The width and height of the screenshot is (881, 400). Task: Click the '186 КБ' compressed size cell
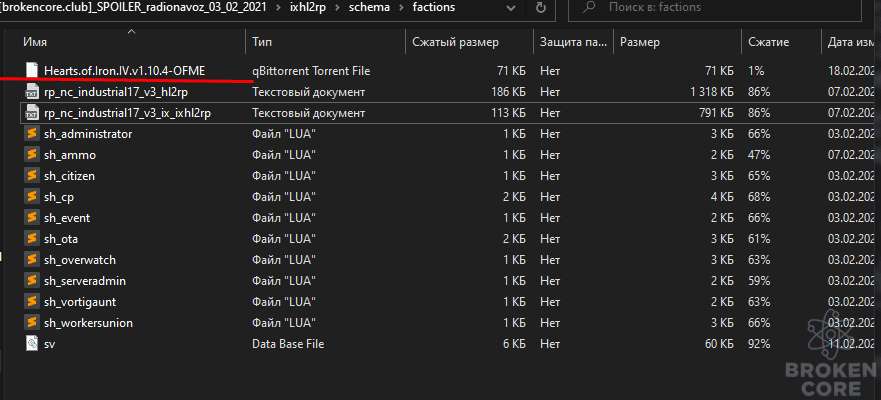pyautogui.click(x=508, y=92)
